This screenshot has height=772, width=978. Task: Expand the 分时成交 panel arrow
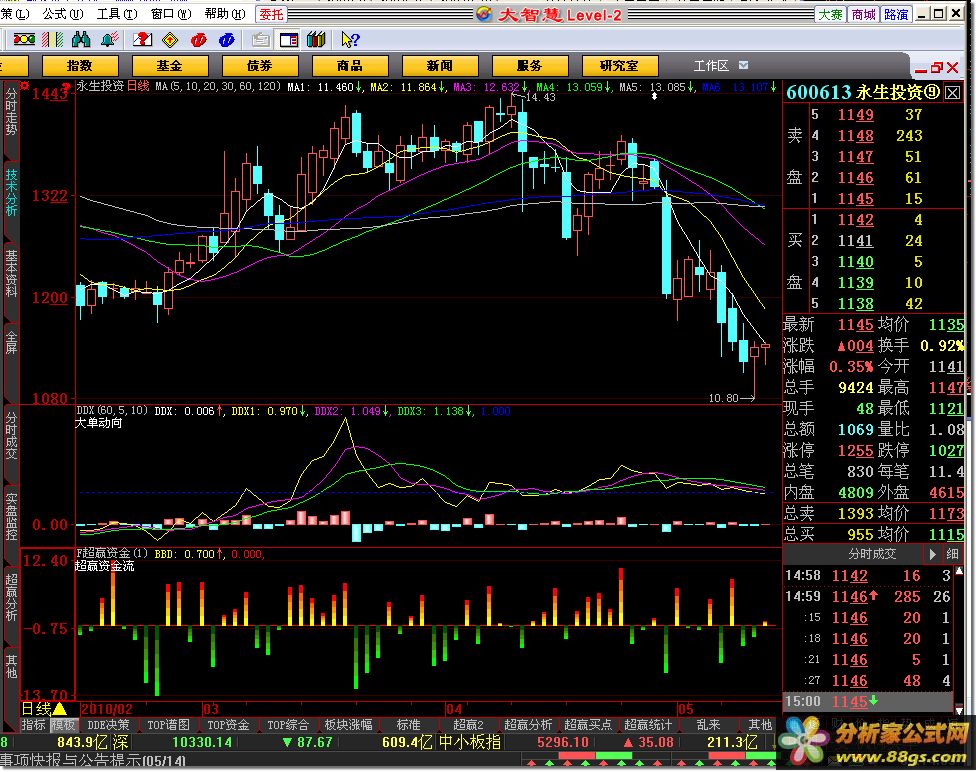point(932,554)
